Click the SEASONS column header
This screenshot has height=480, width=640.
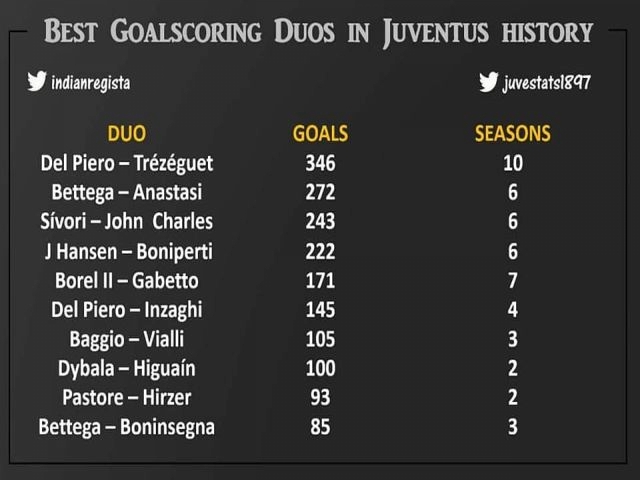pos(513,133)
